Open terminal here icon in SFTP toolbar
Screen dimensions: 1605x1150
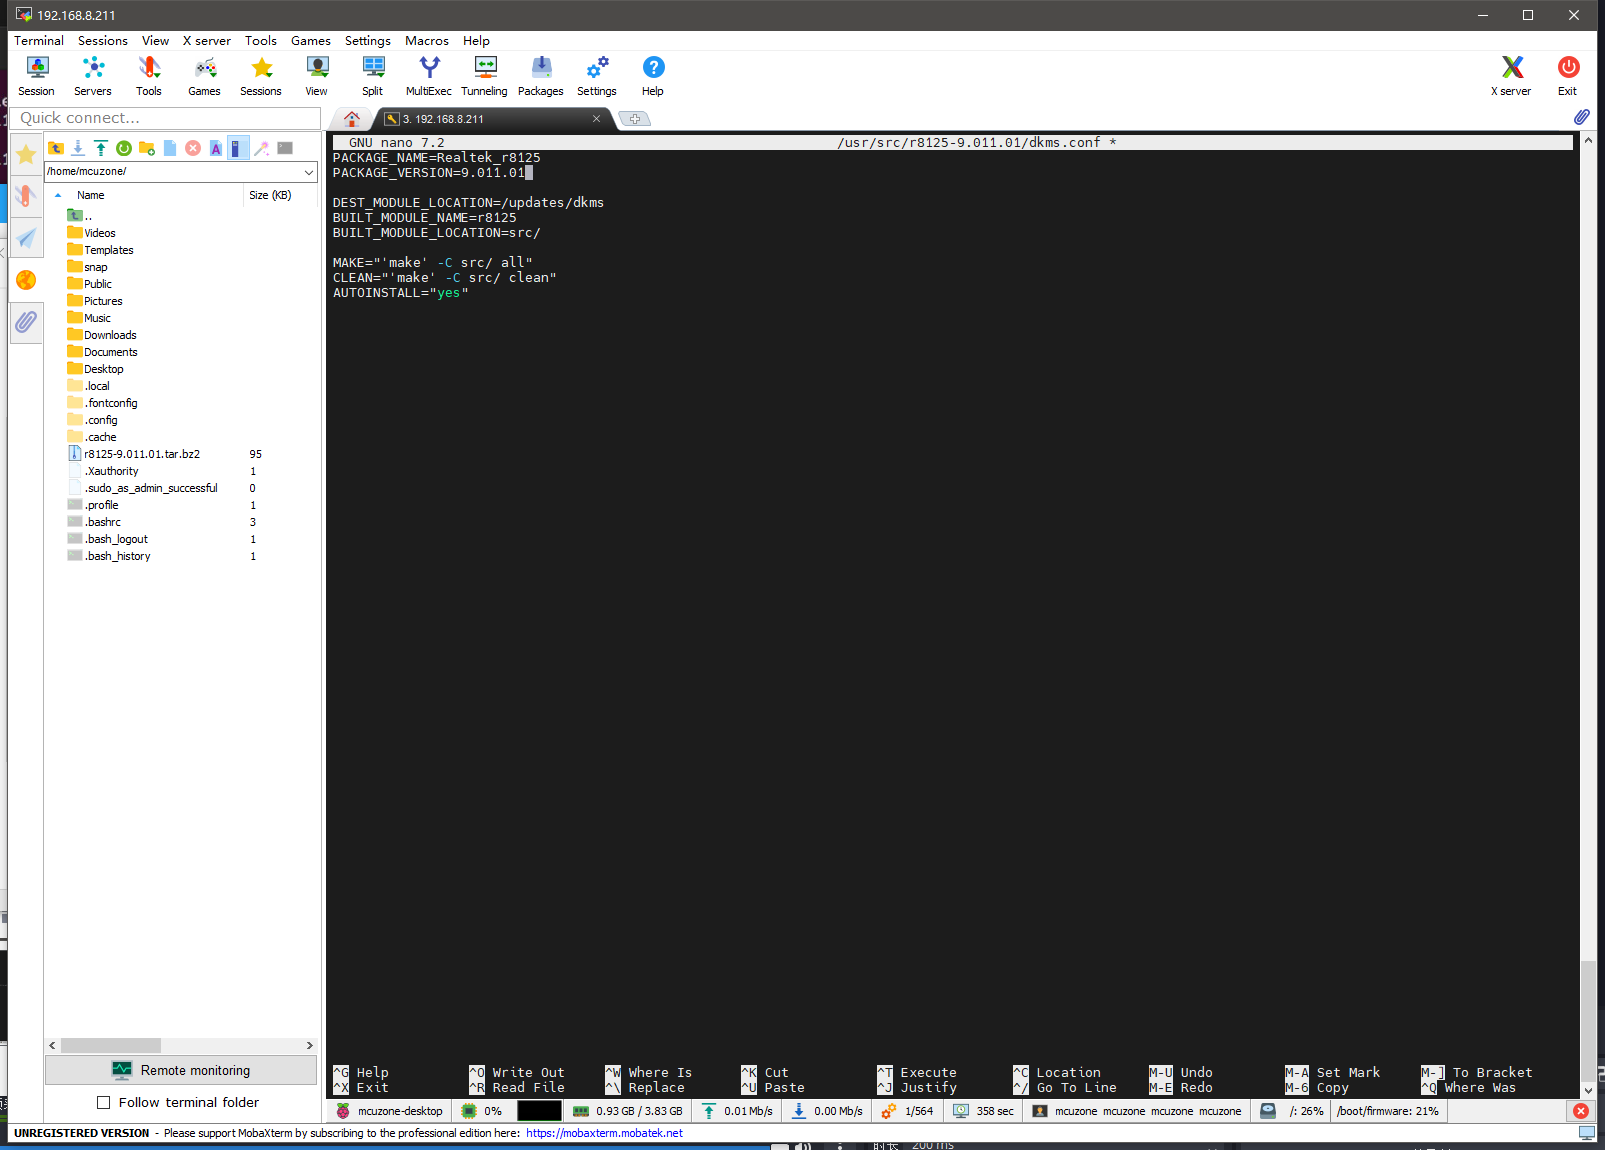[285, 148]
